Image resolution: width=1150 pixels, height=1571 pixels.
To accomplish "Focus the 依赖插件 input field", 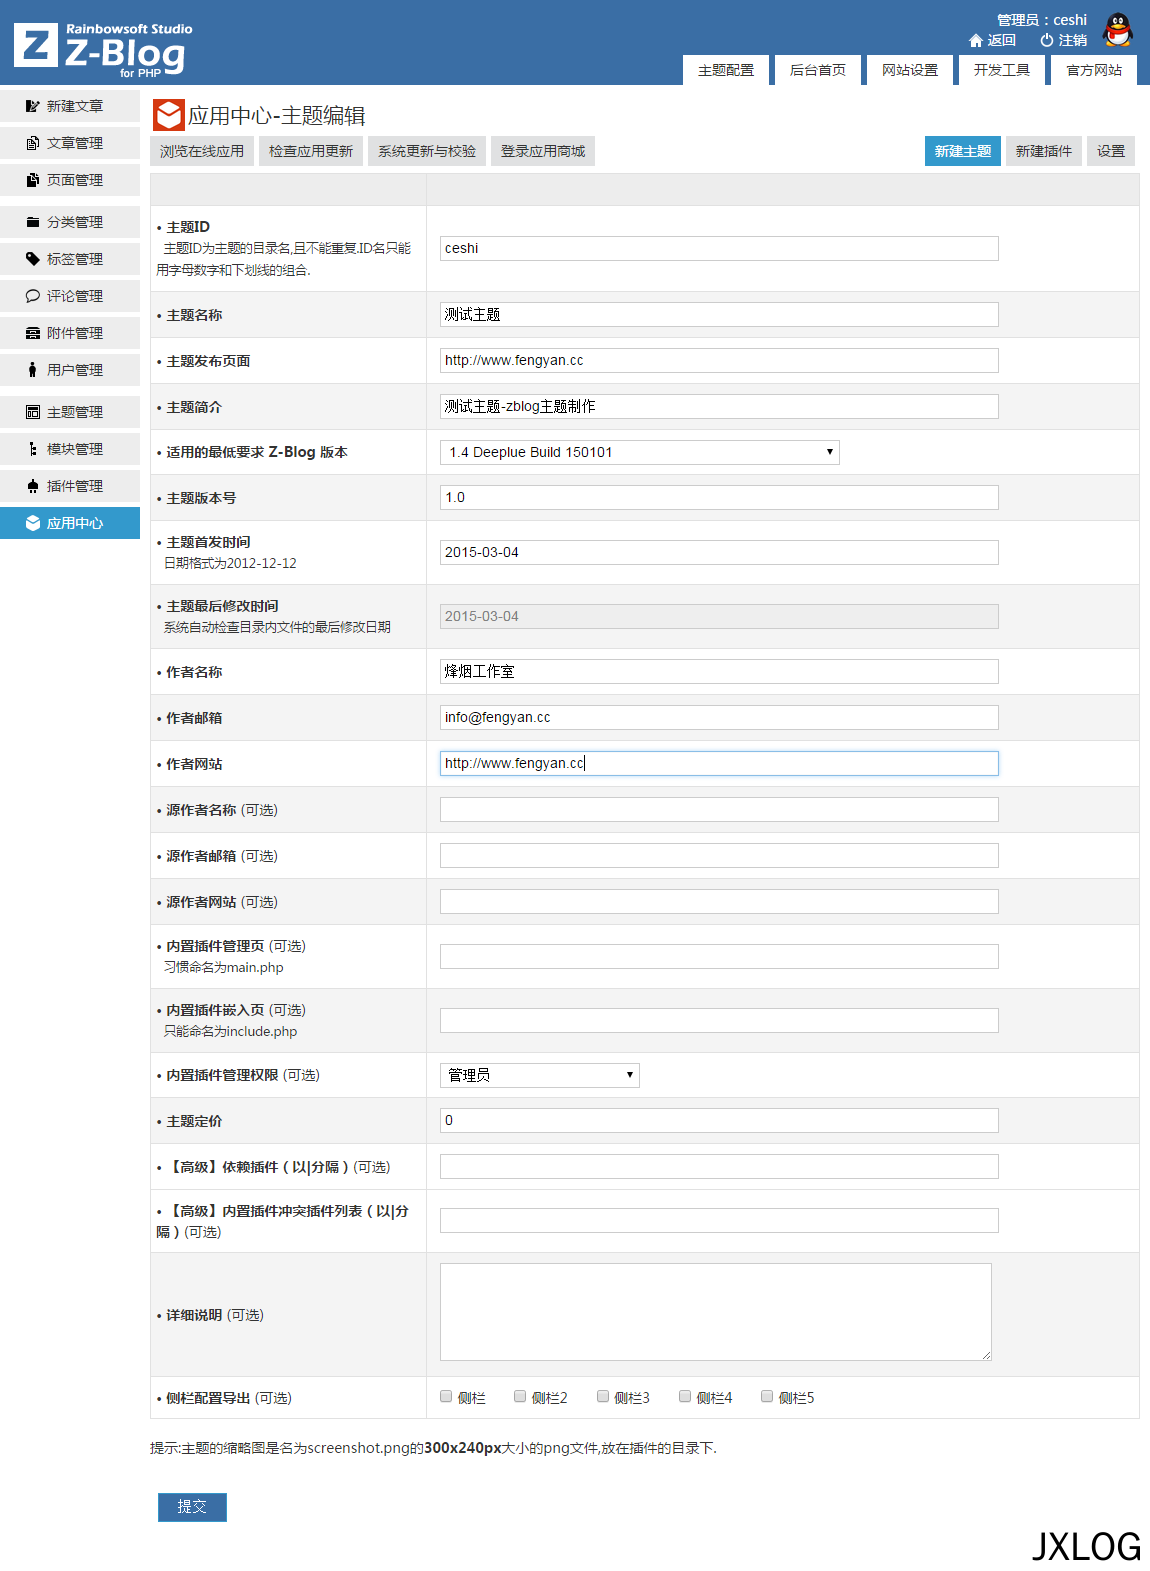I will [x=719, y=1166].
